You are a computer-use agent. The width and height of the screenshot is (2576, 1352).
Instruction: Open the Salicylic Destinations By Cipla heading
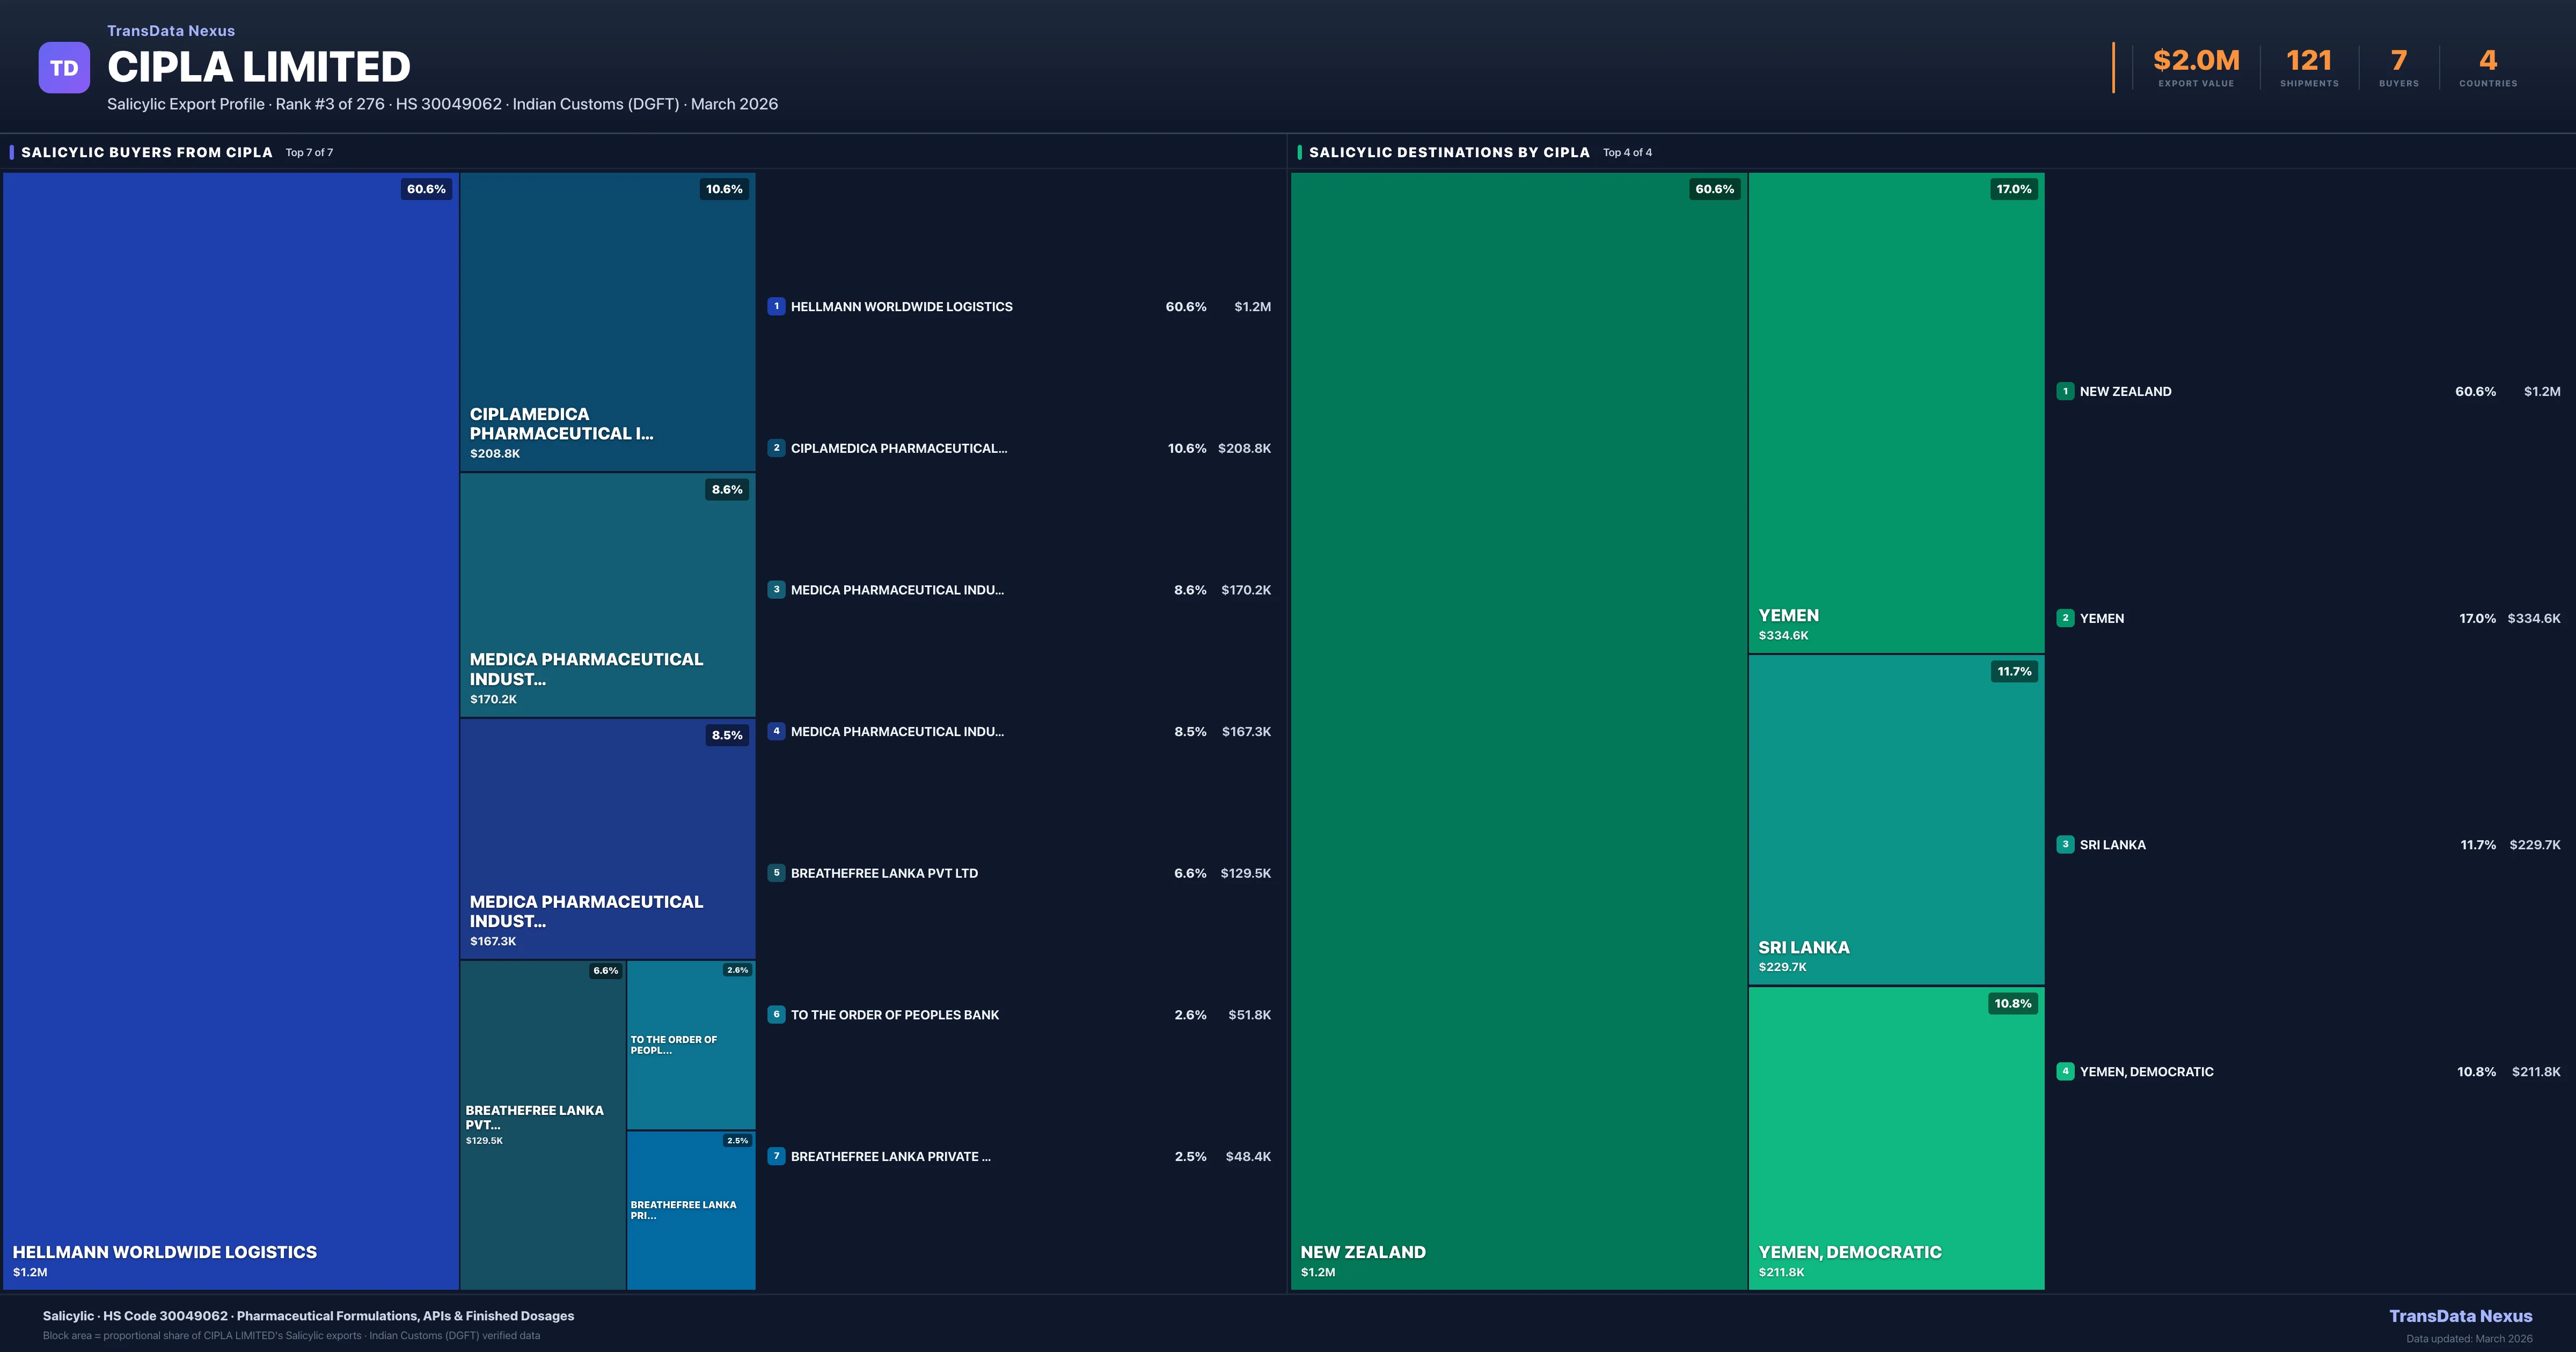click(x=1449, y=152)
